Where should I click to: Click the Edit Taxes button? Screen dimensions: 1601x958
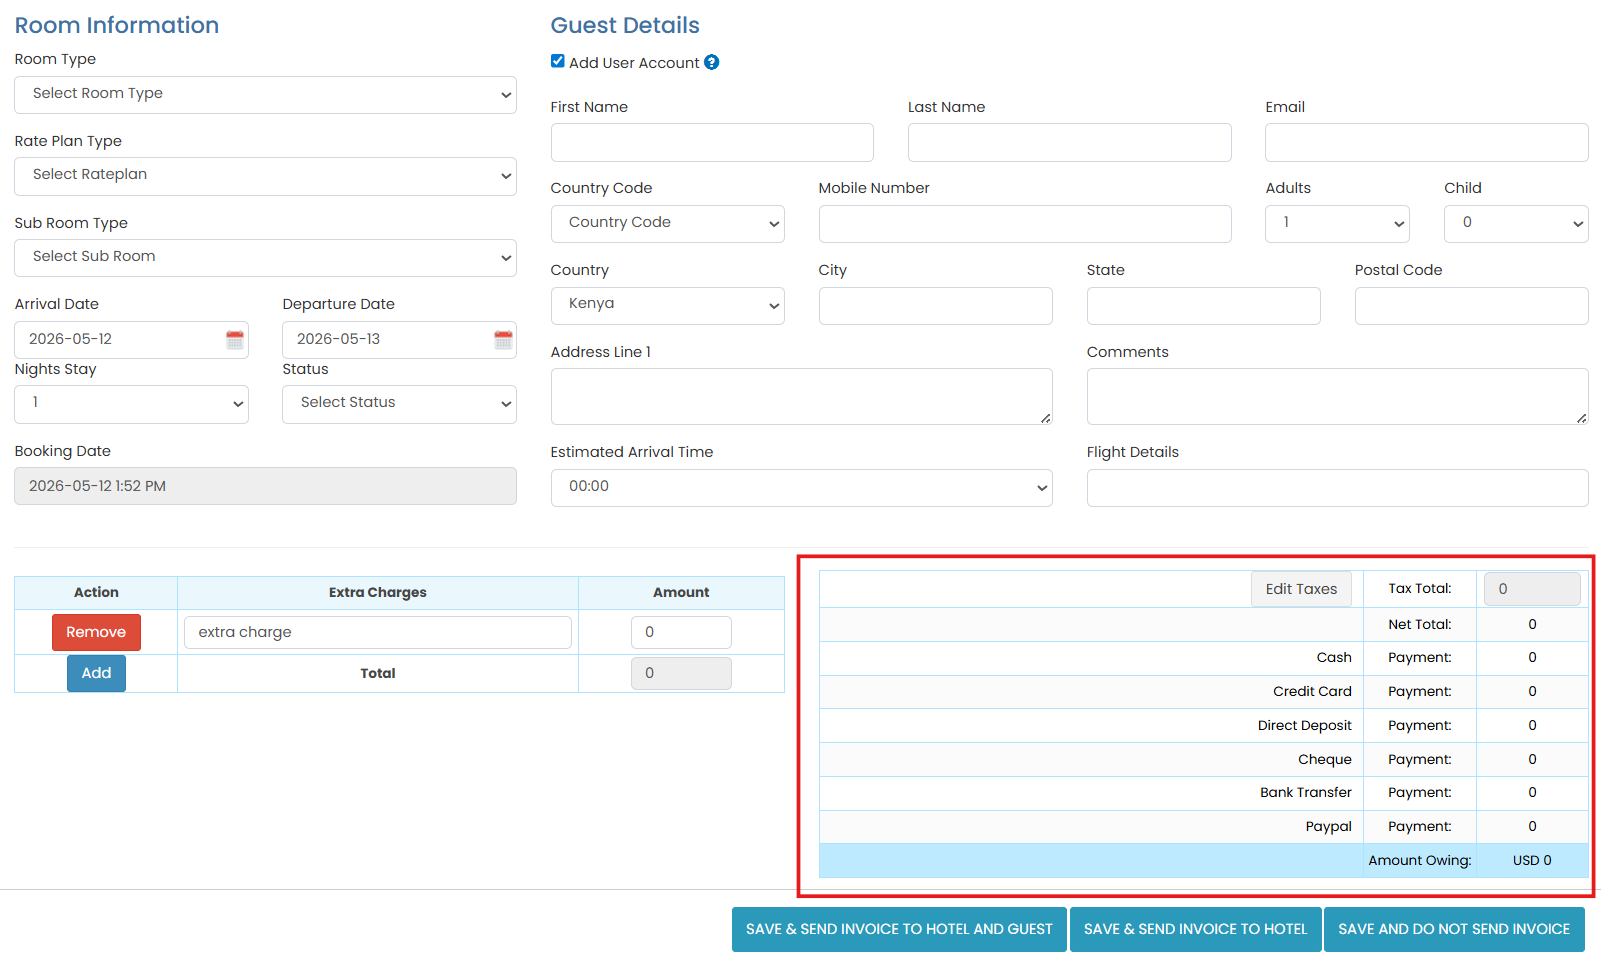1301,589
